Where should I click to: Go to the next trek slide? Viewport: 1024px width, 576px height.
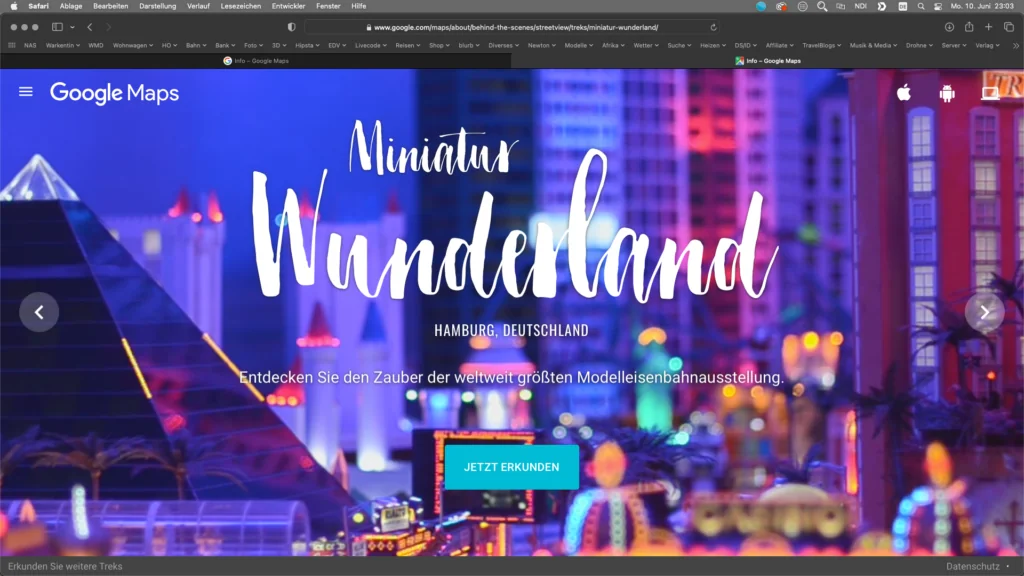[x=985, y=312]
